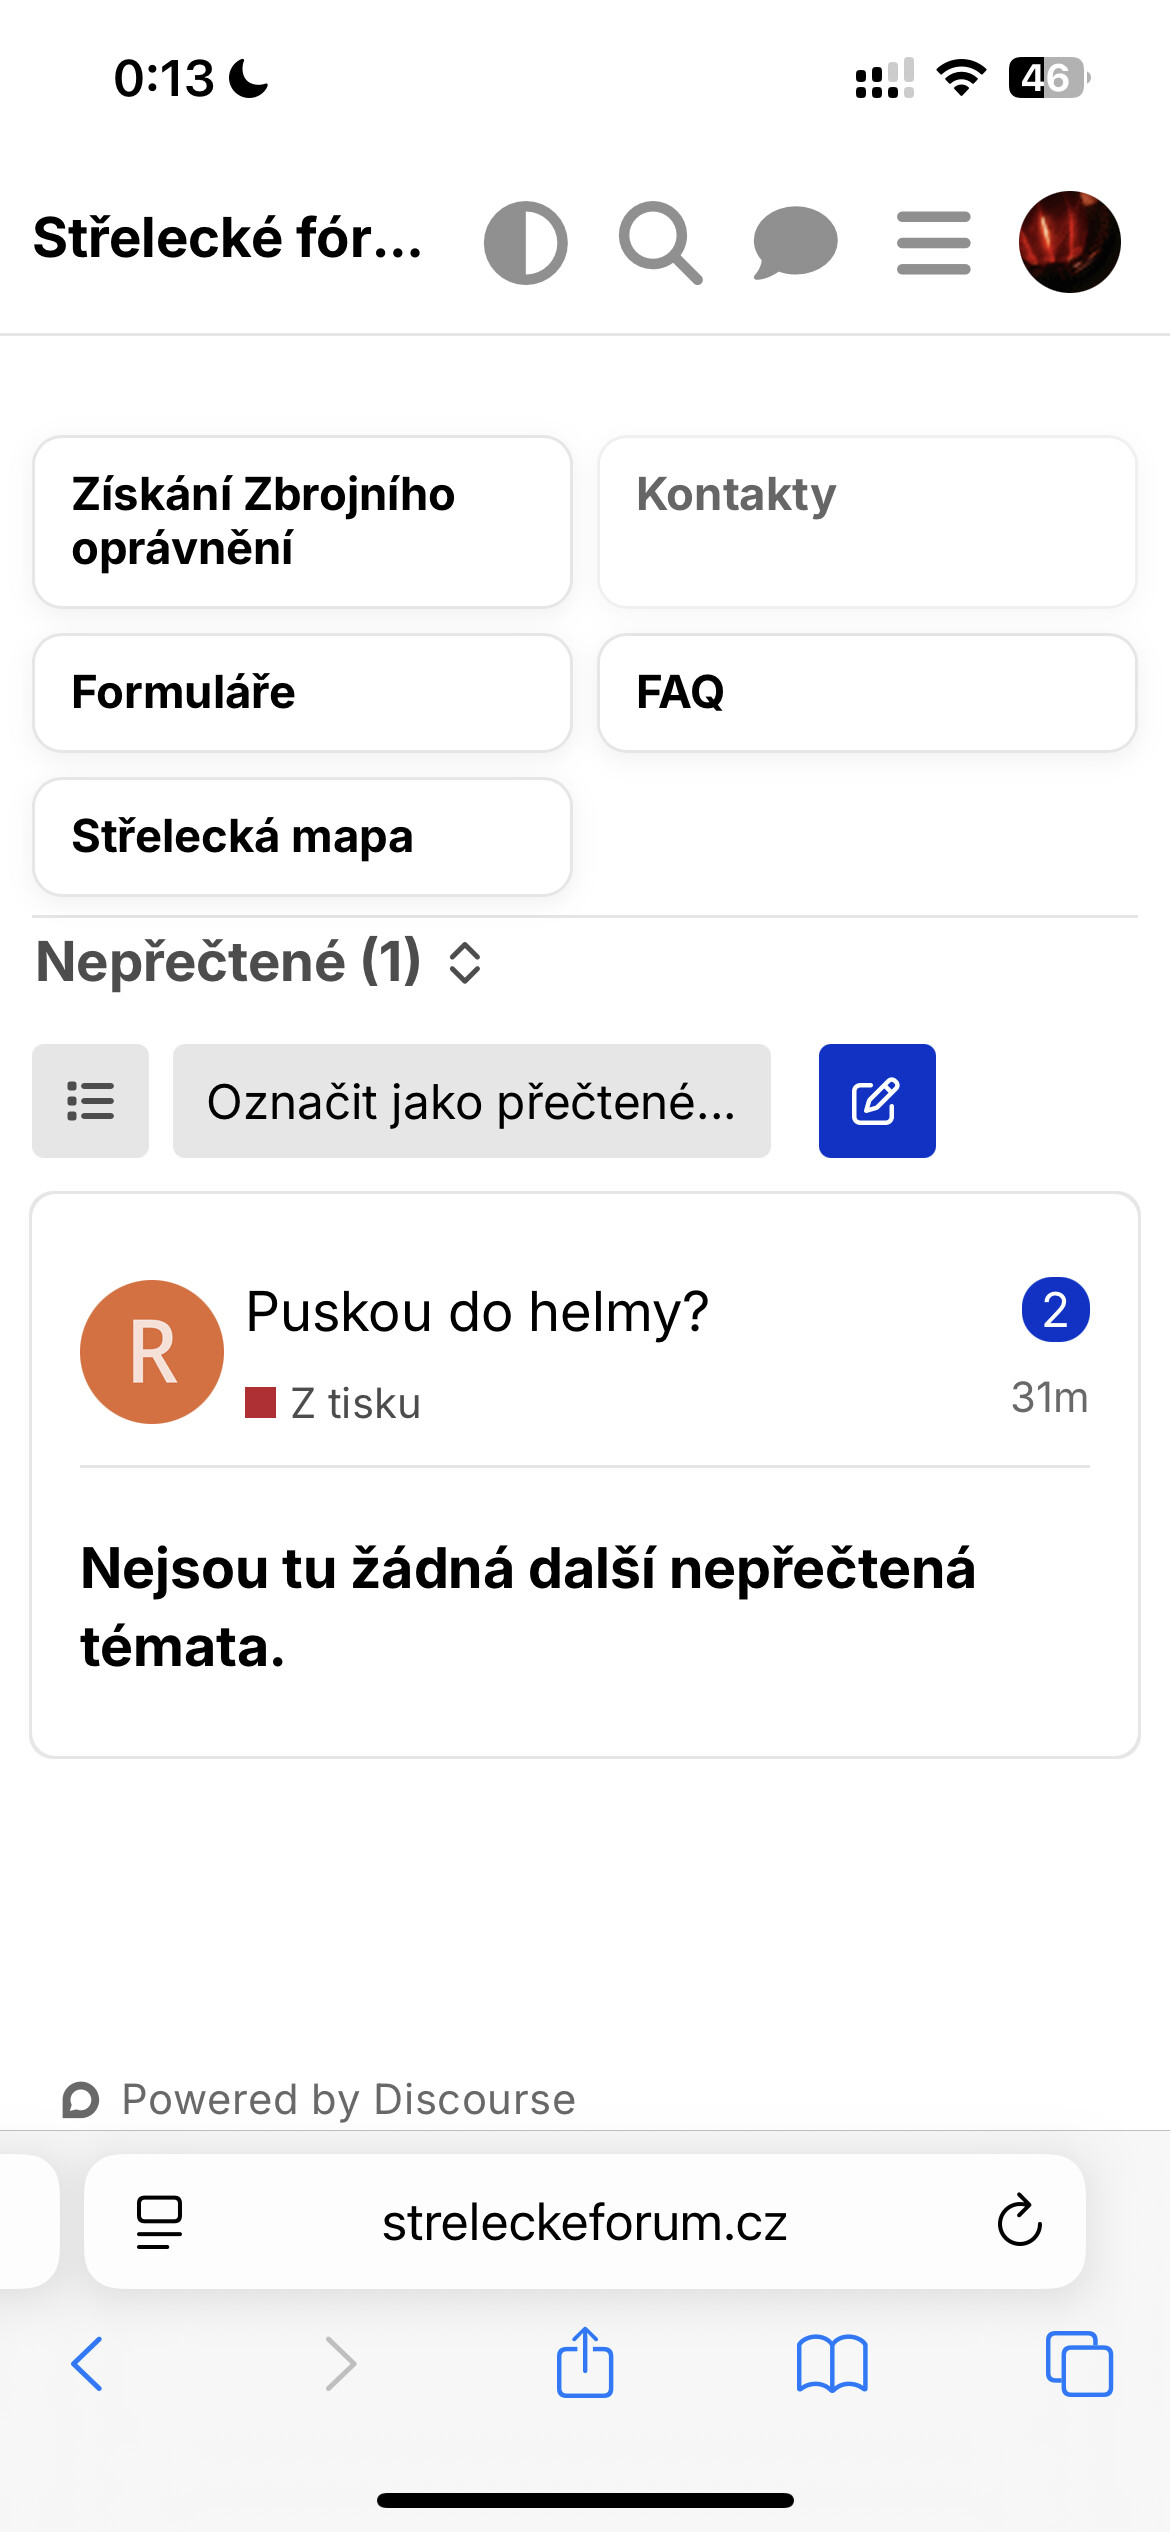Click the topic list options icon

90,1101
